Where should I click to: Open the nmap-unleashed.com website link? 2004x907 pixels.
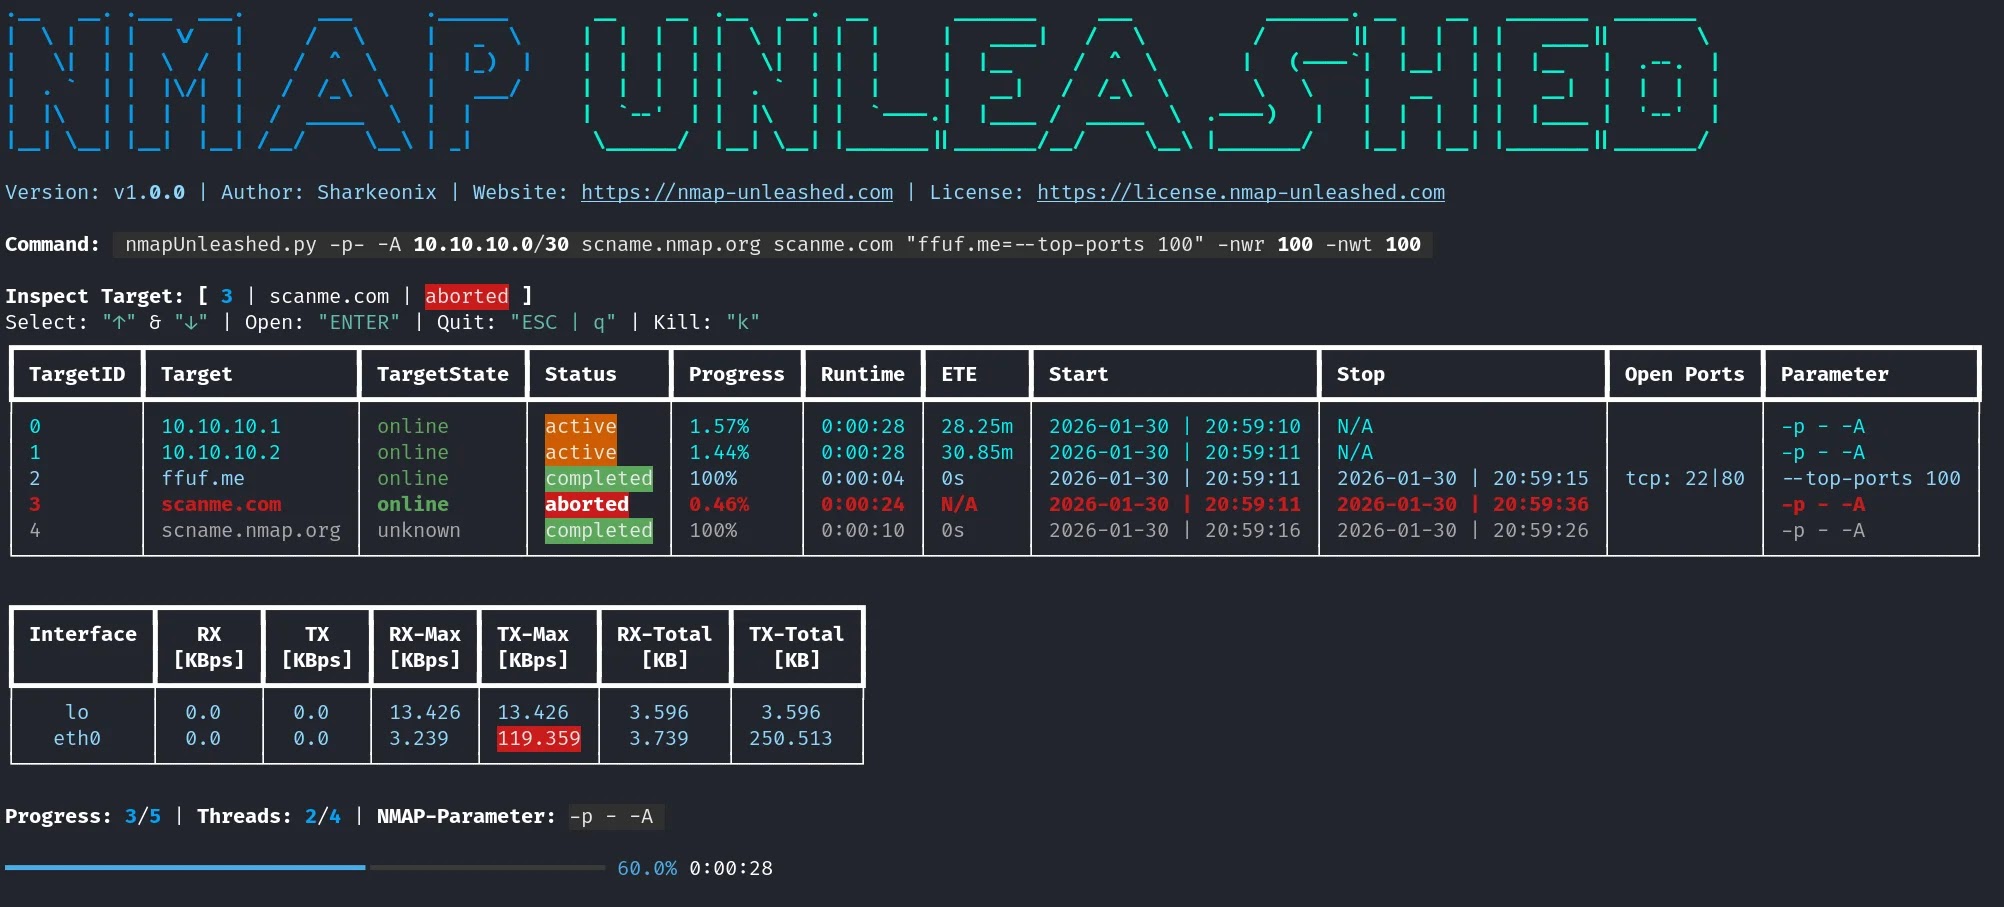[x=736, y=192]
